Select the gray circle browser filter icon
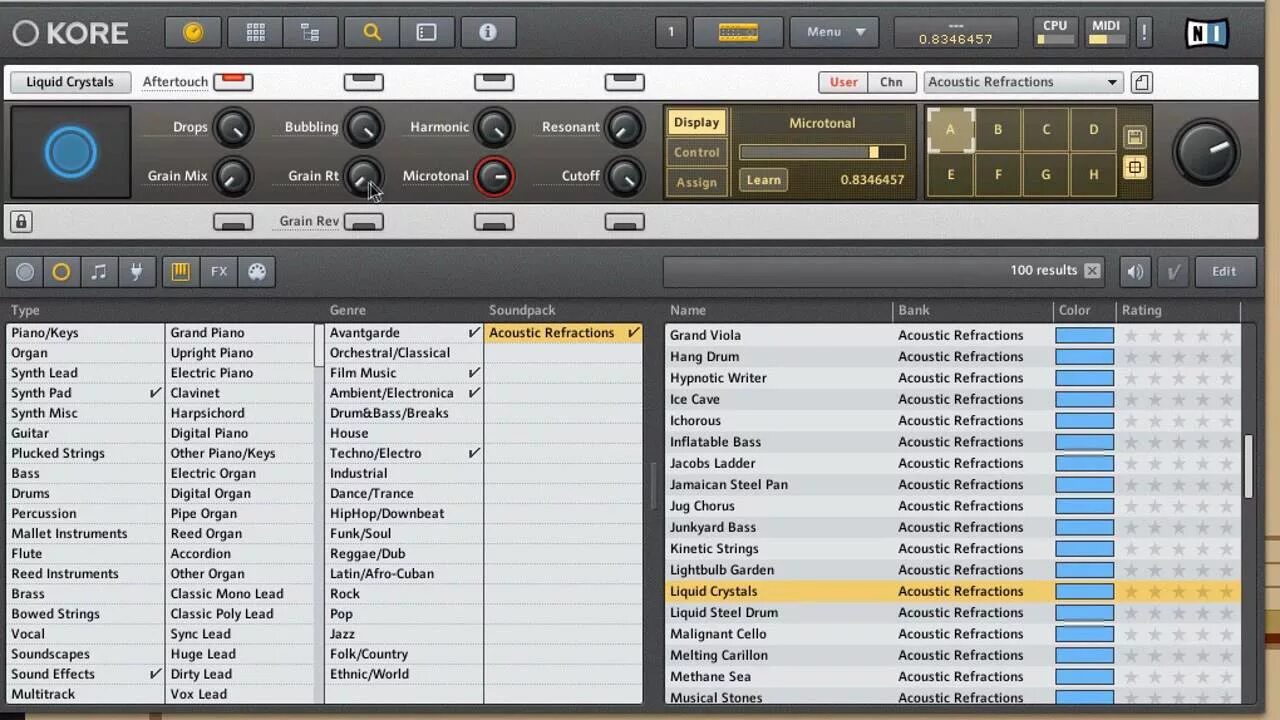 pyautogui.click(x=25, y=271)
